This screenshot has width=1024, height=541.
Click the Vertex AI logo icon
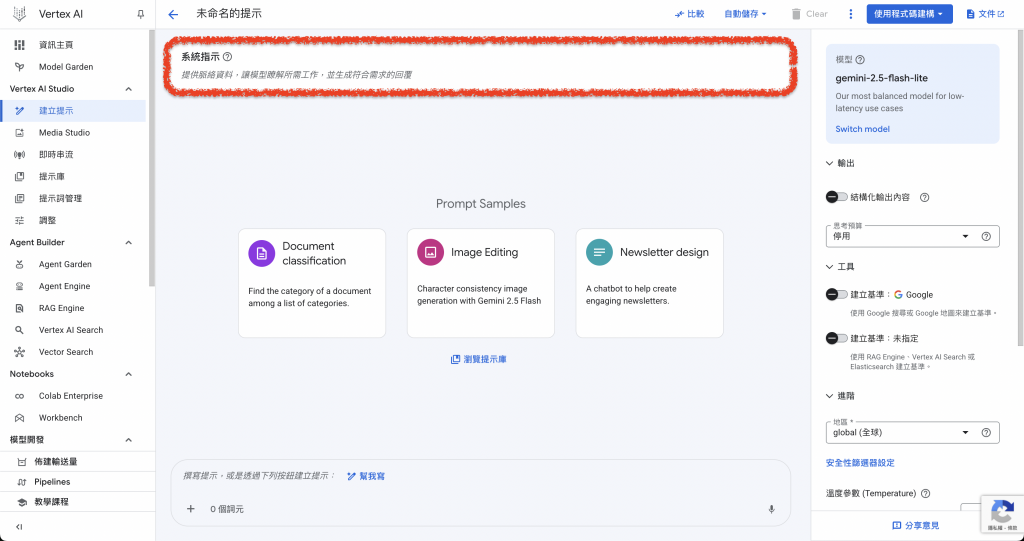tap(20, 14)
